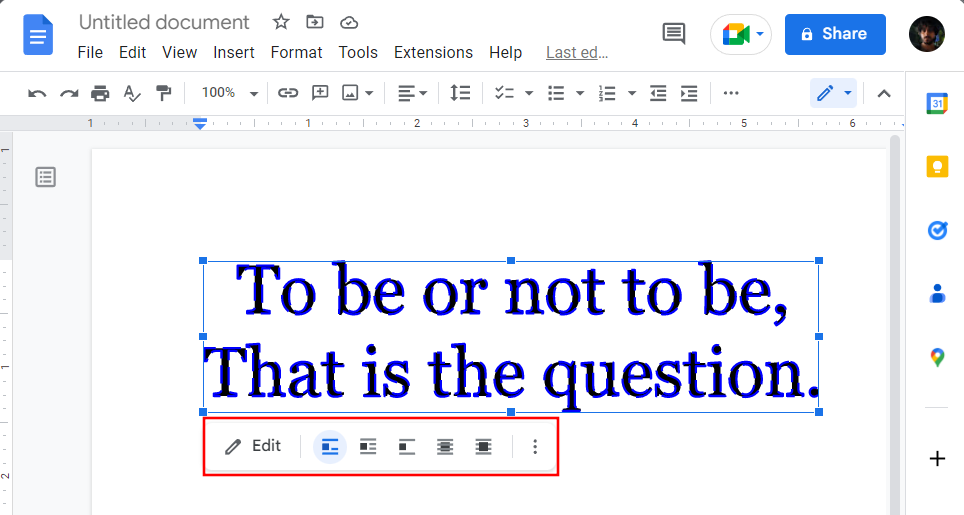Image resolution: width=964 pixels, height=515 pixels.
Task: Open the Google Keep sidebar icon
Action: 937,166
